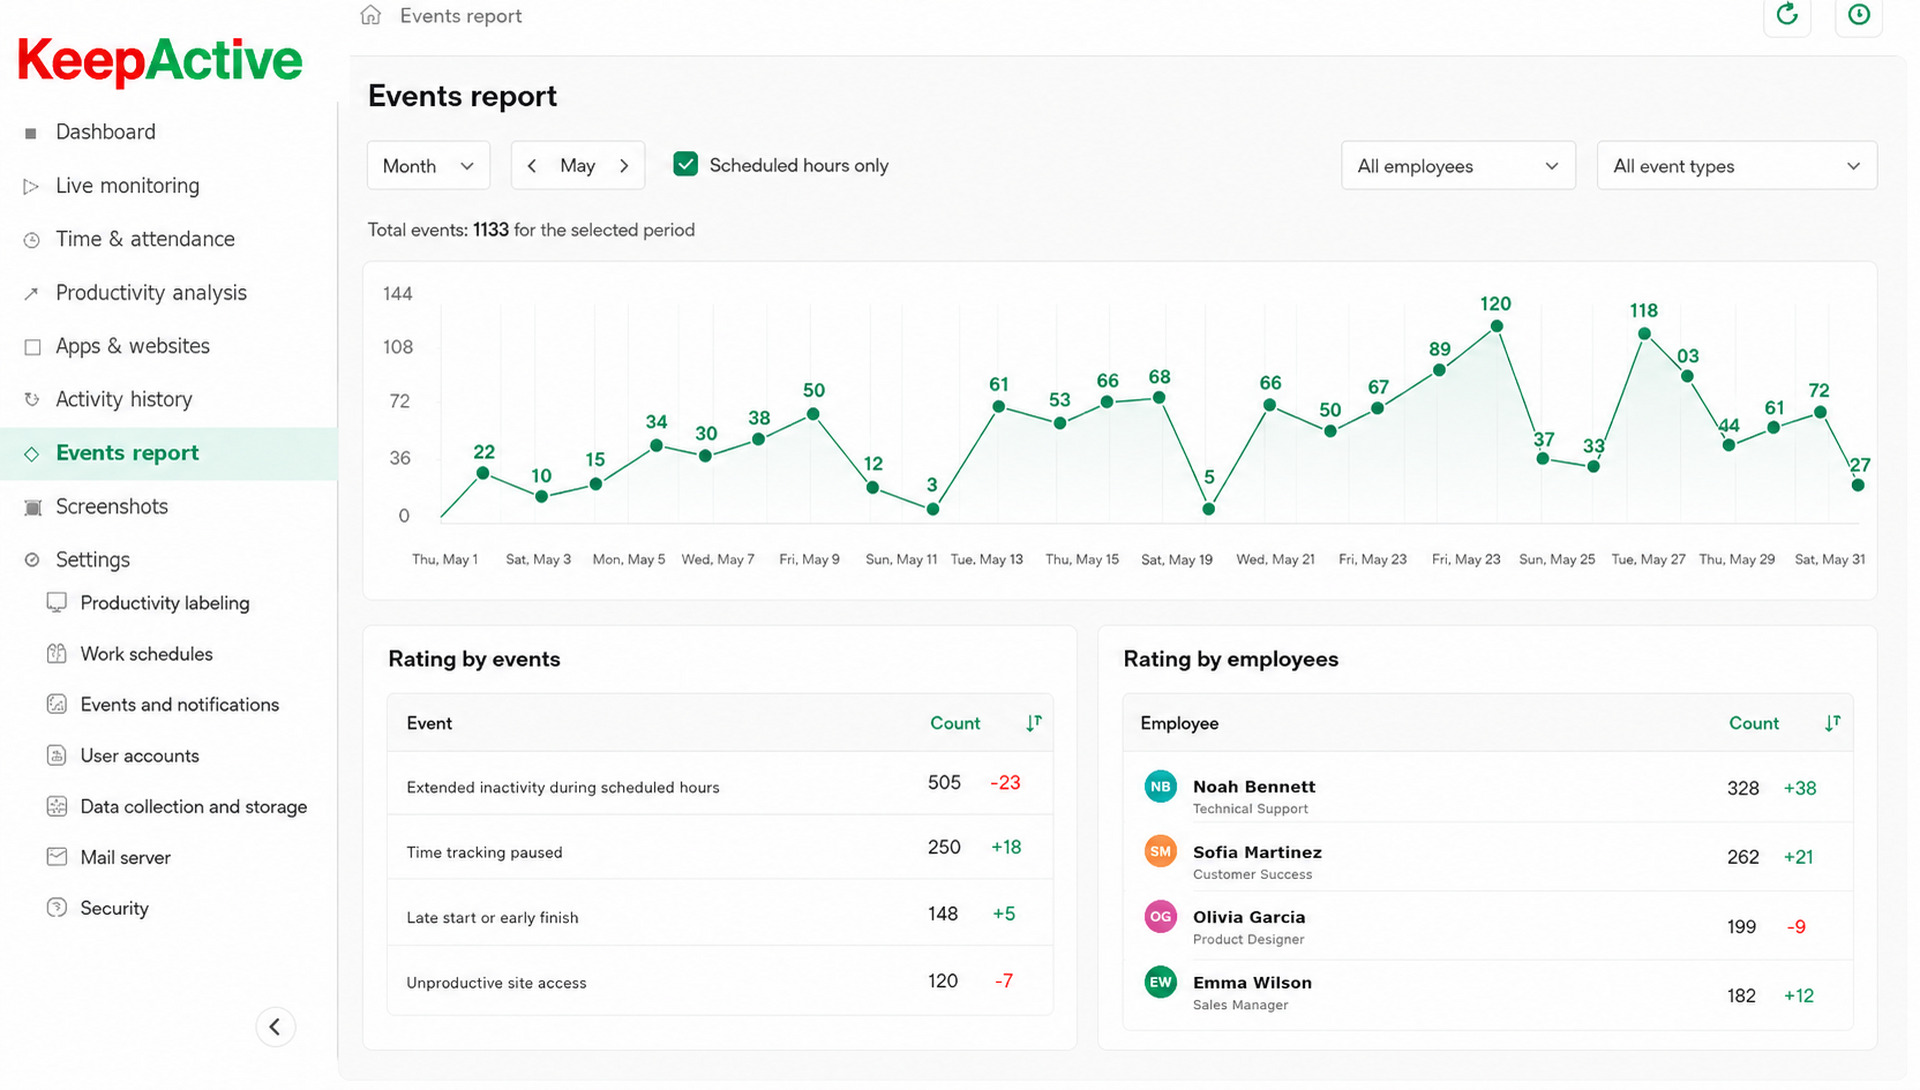Click the Events report diamond icon
Viewport: 1920px width, 1090px height.
(x=32, y=454)
